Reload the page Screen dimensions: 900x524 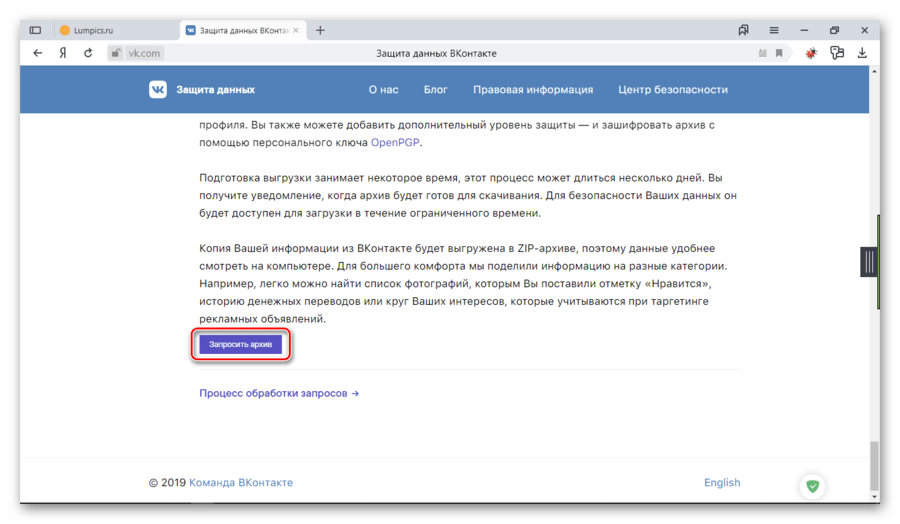[x=88, y=53]
